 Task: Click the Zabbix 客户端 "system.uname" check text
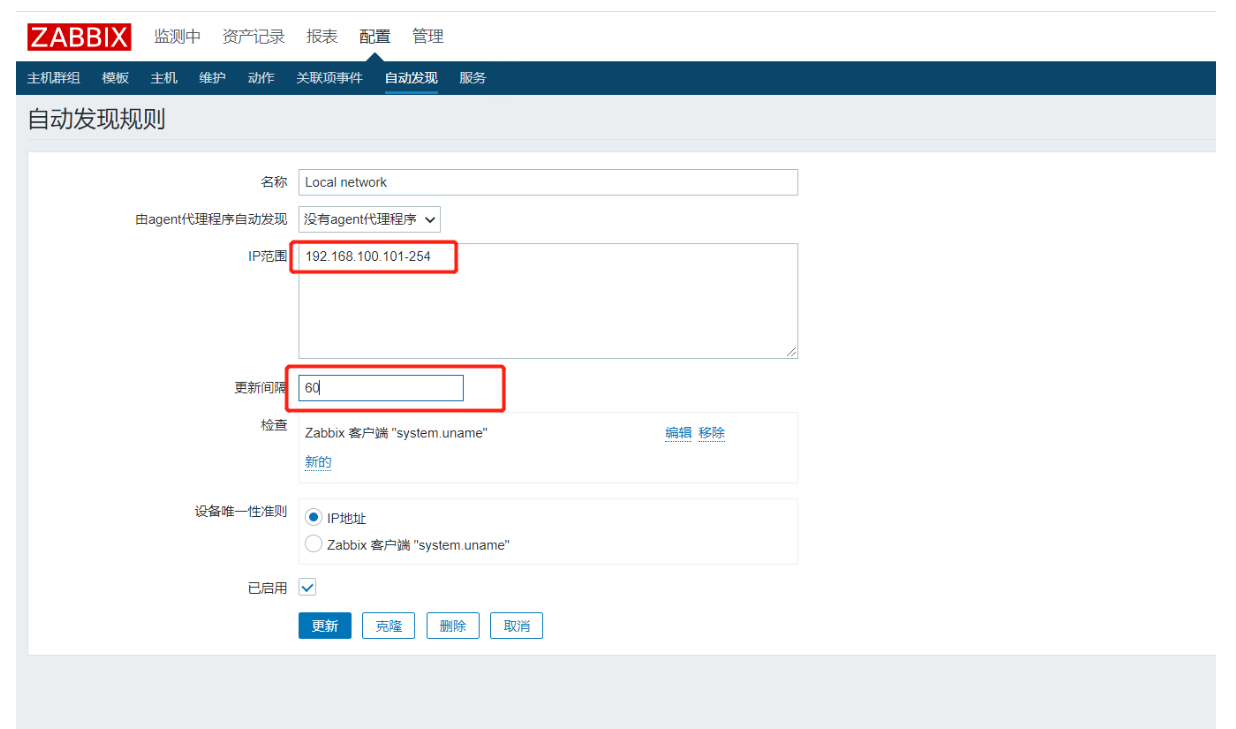tap(396, 433)
